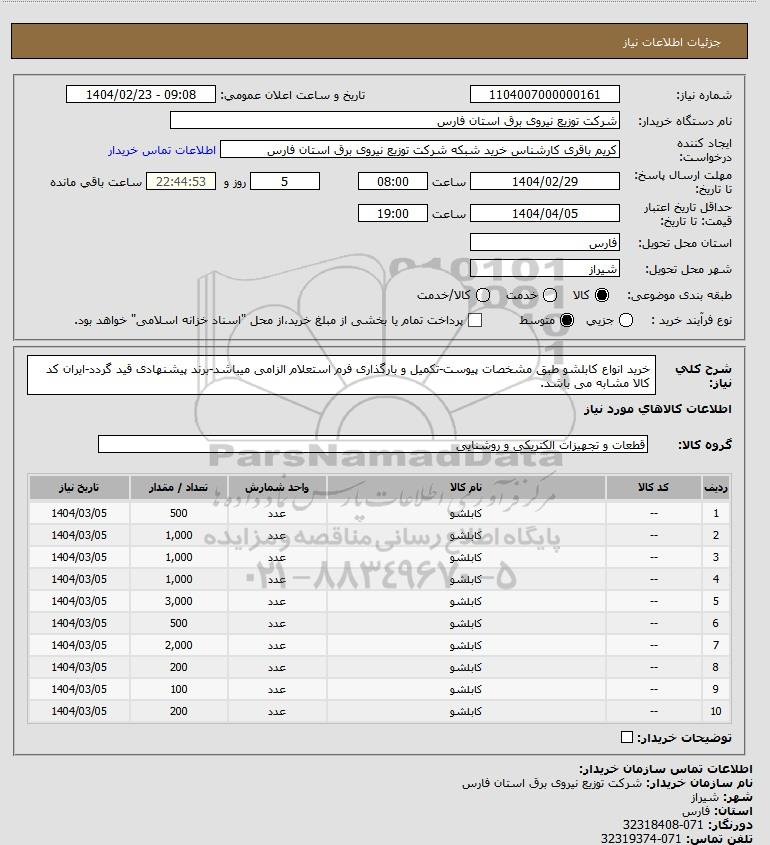Click row number 2 in the goods table
770x845 pixels.
point(716,535)
